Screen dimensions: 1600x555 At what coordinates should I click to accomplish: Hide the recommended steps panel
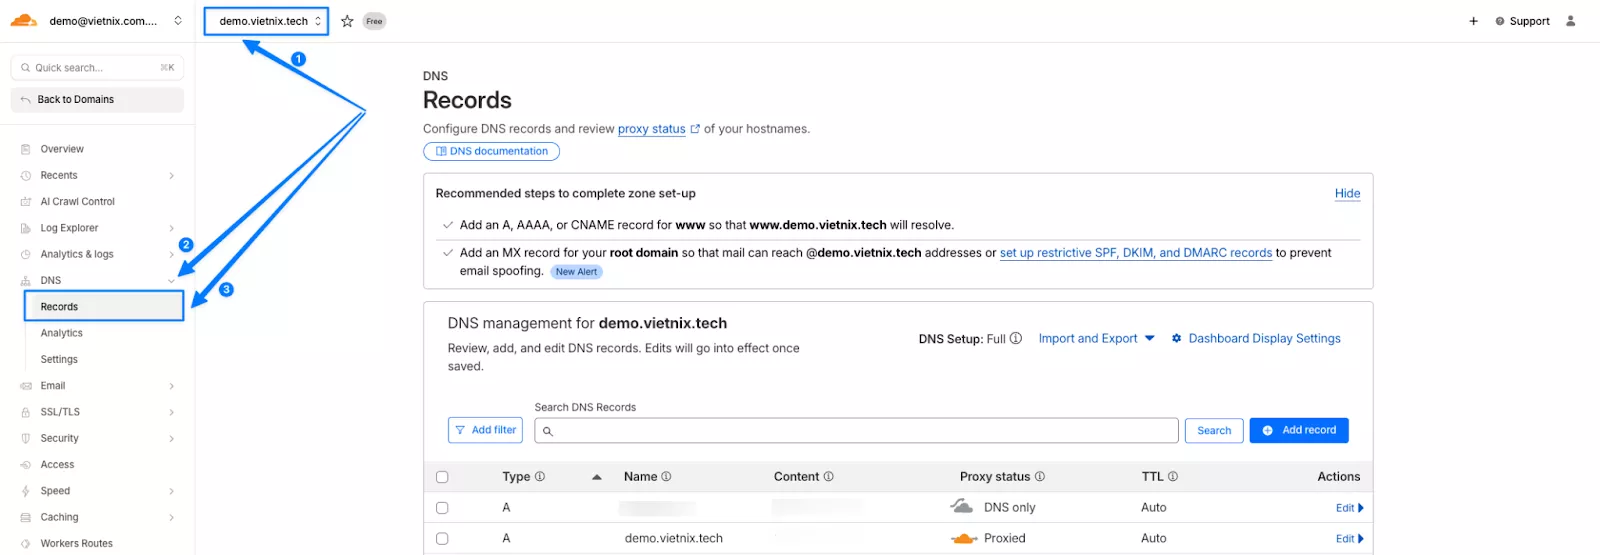[x=1347, y=193]
